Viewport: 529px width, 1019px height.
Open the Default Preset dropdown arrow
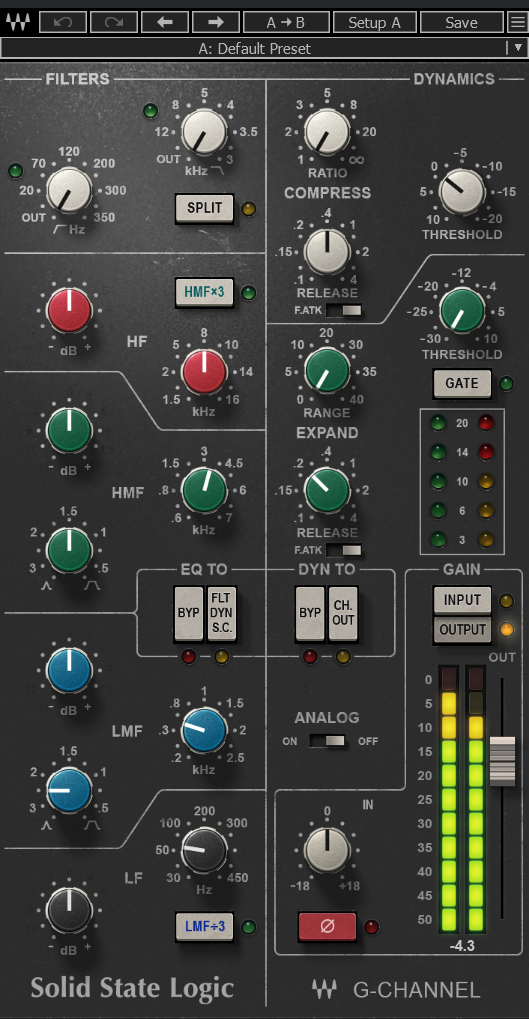click(517, 47)
